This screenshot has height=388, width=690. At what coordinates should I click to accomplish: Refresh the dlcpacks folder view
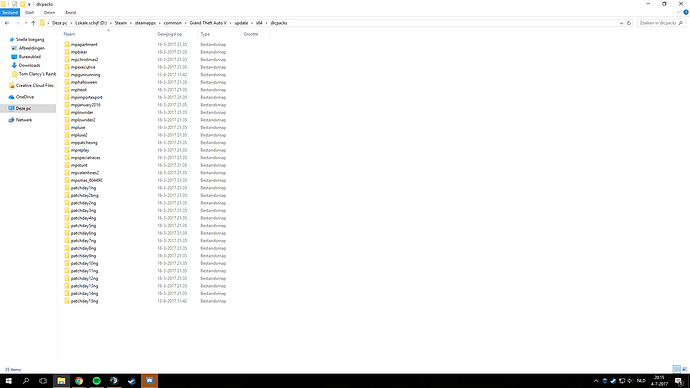tap(629, 23)
